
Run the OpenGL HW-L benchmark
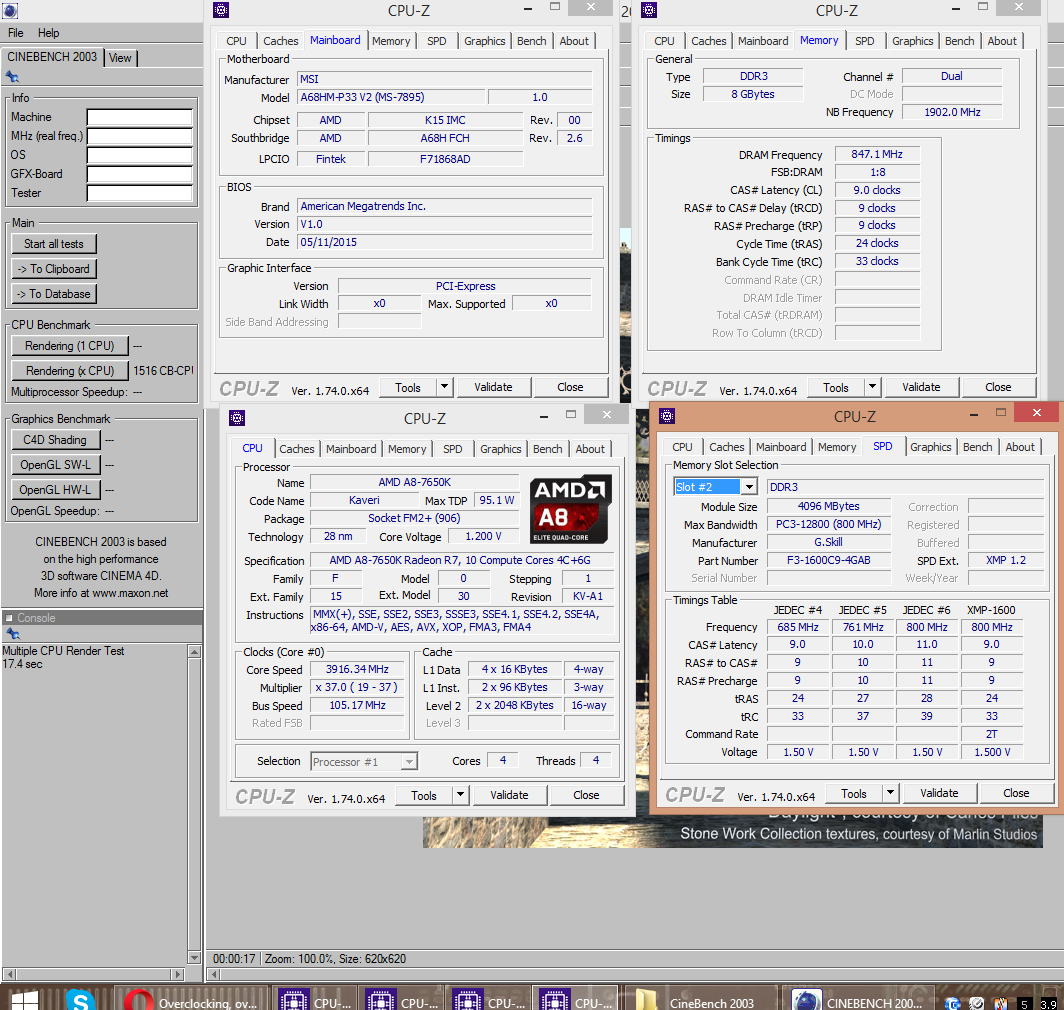tap(55, 489)
